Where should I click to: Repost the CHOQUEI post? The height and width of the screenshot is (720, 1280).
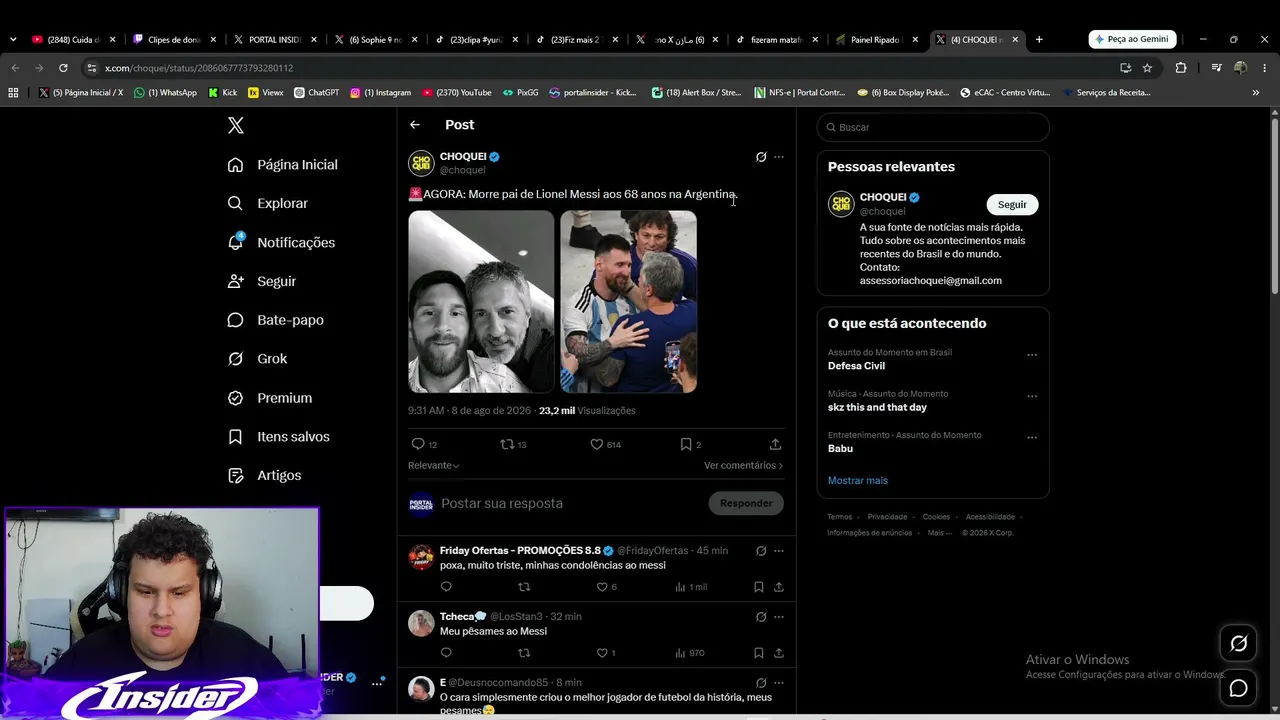pos(507,444)
